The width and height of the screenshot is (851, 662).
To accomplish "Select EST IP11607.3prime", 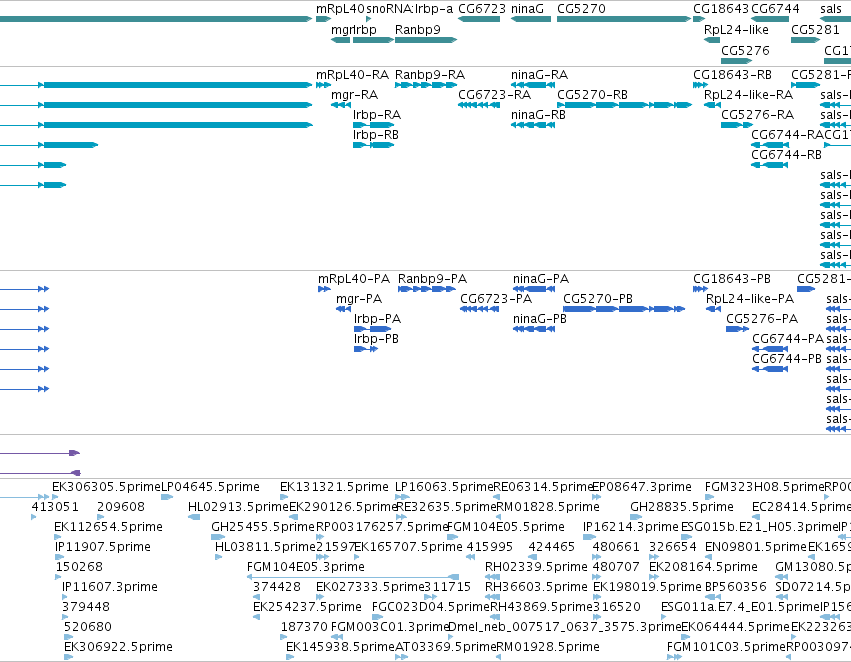I will [x=65, y=597].
